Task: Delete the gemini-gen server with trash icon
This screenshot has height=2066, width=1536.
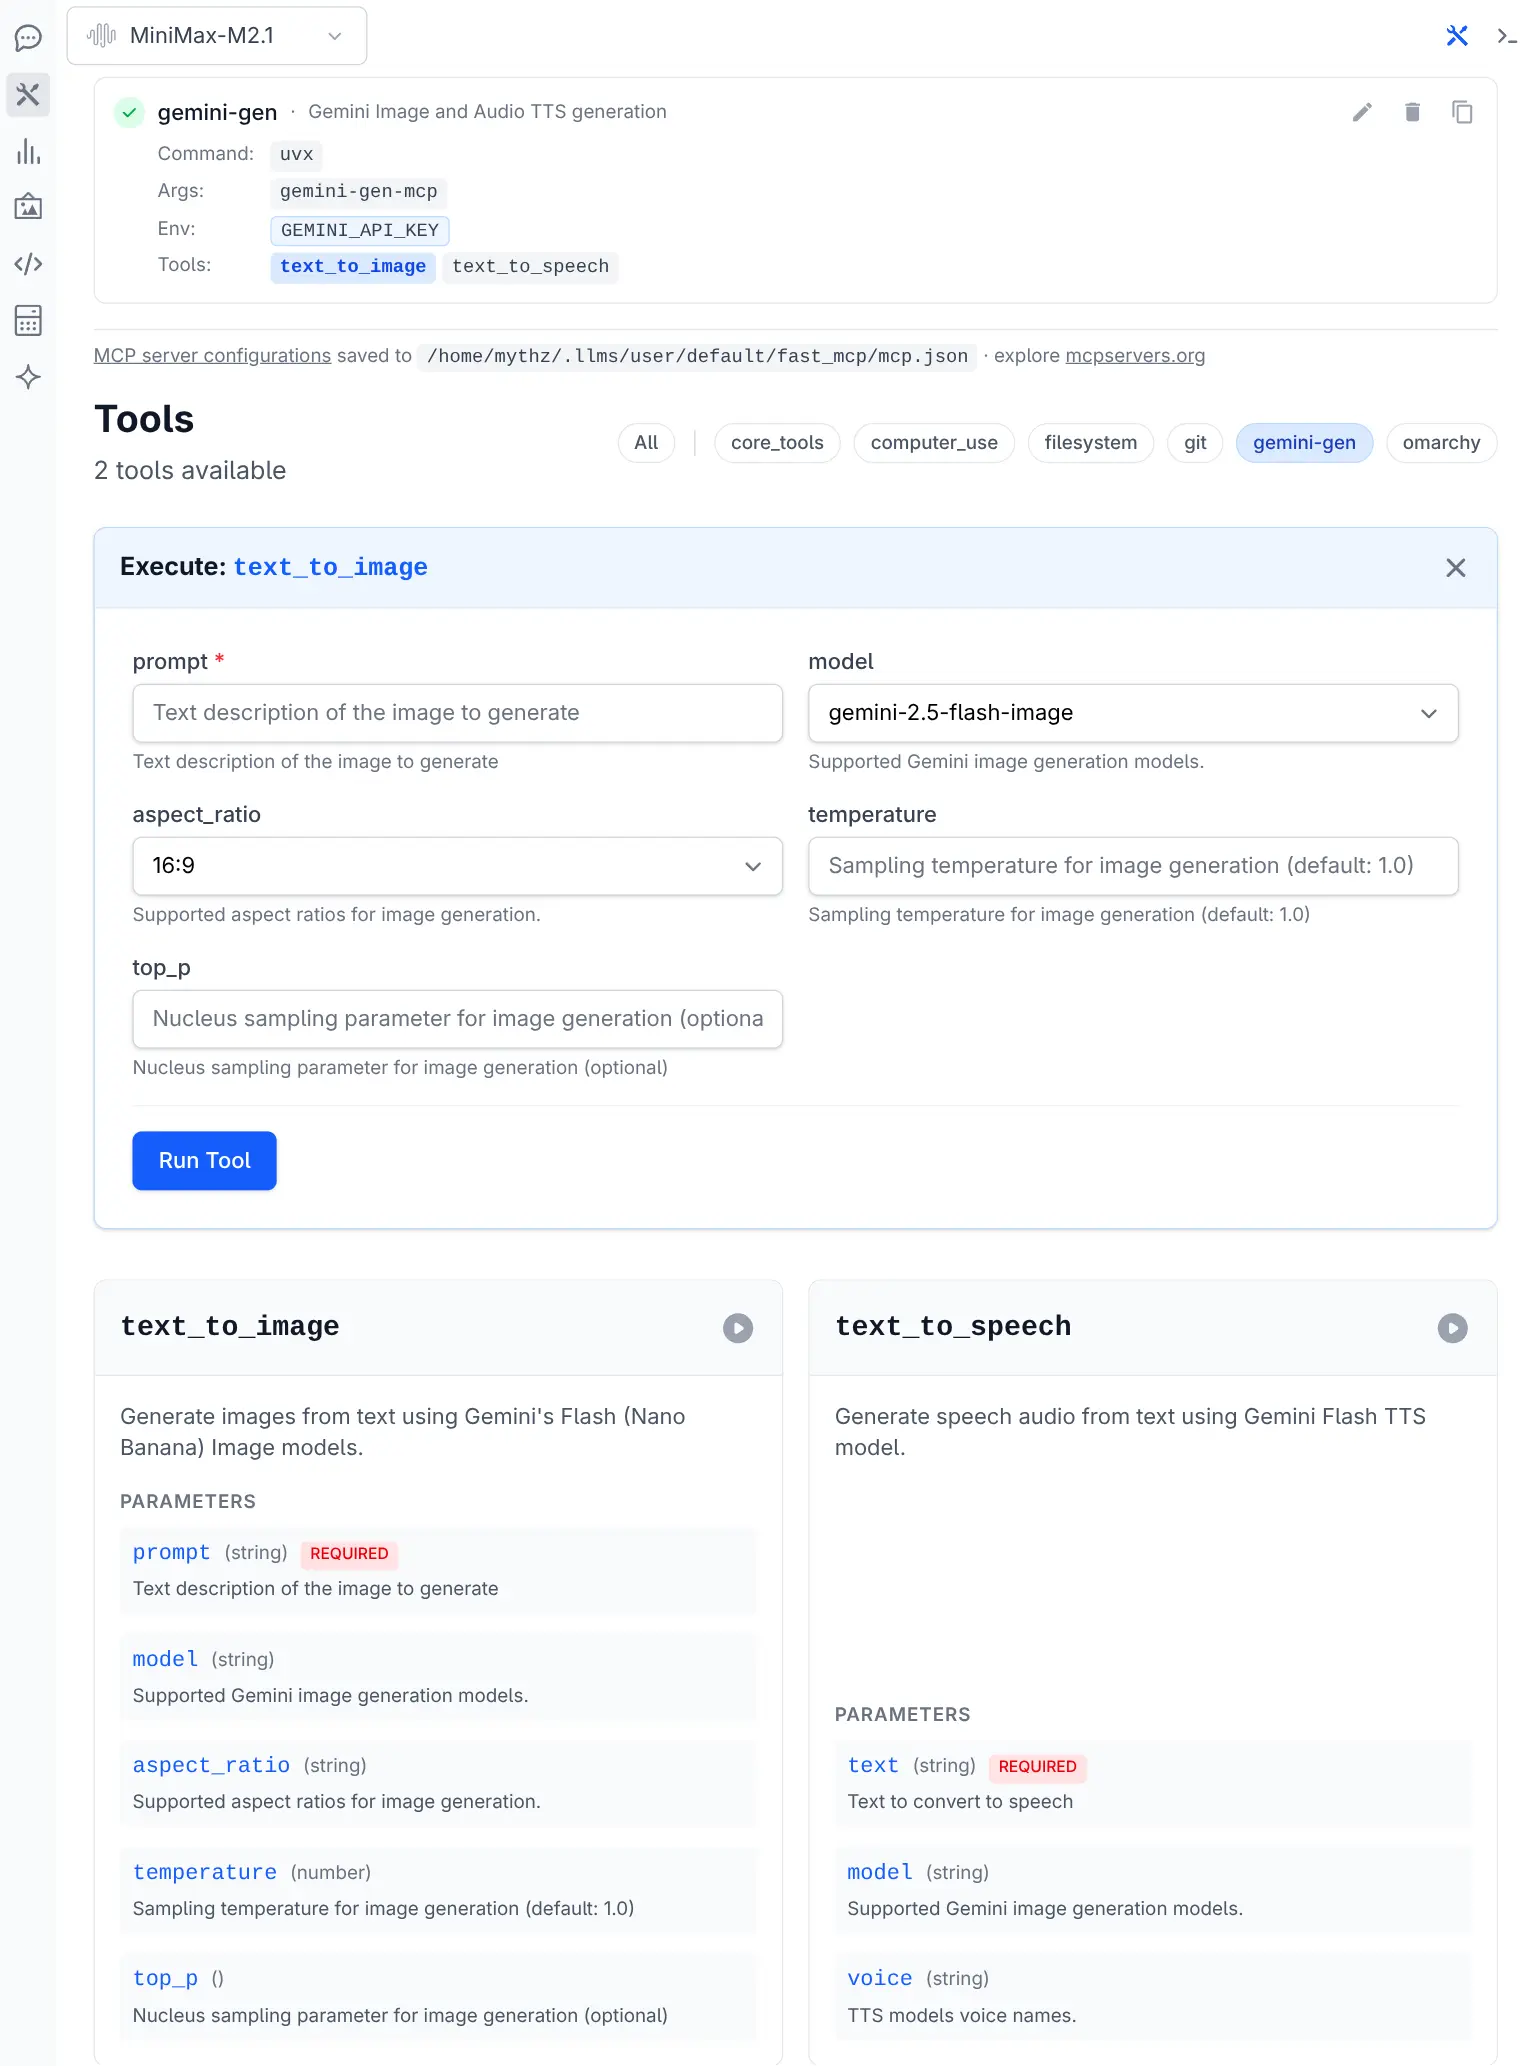Action: 1412,112
